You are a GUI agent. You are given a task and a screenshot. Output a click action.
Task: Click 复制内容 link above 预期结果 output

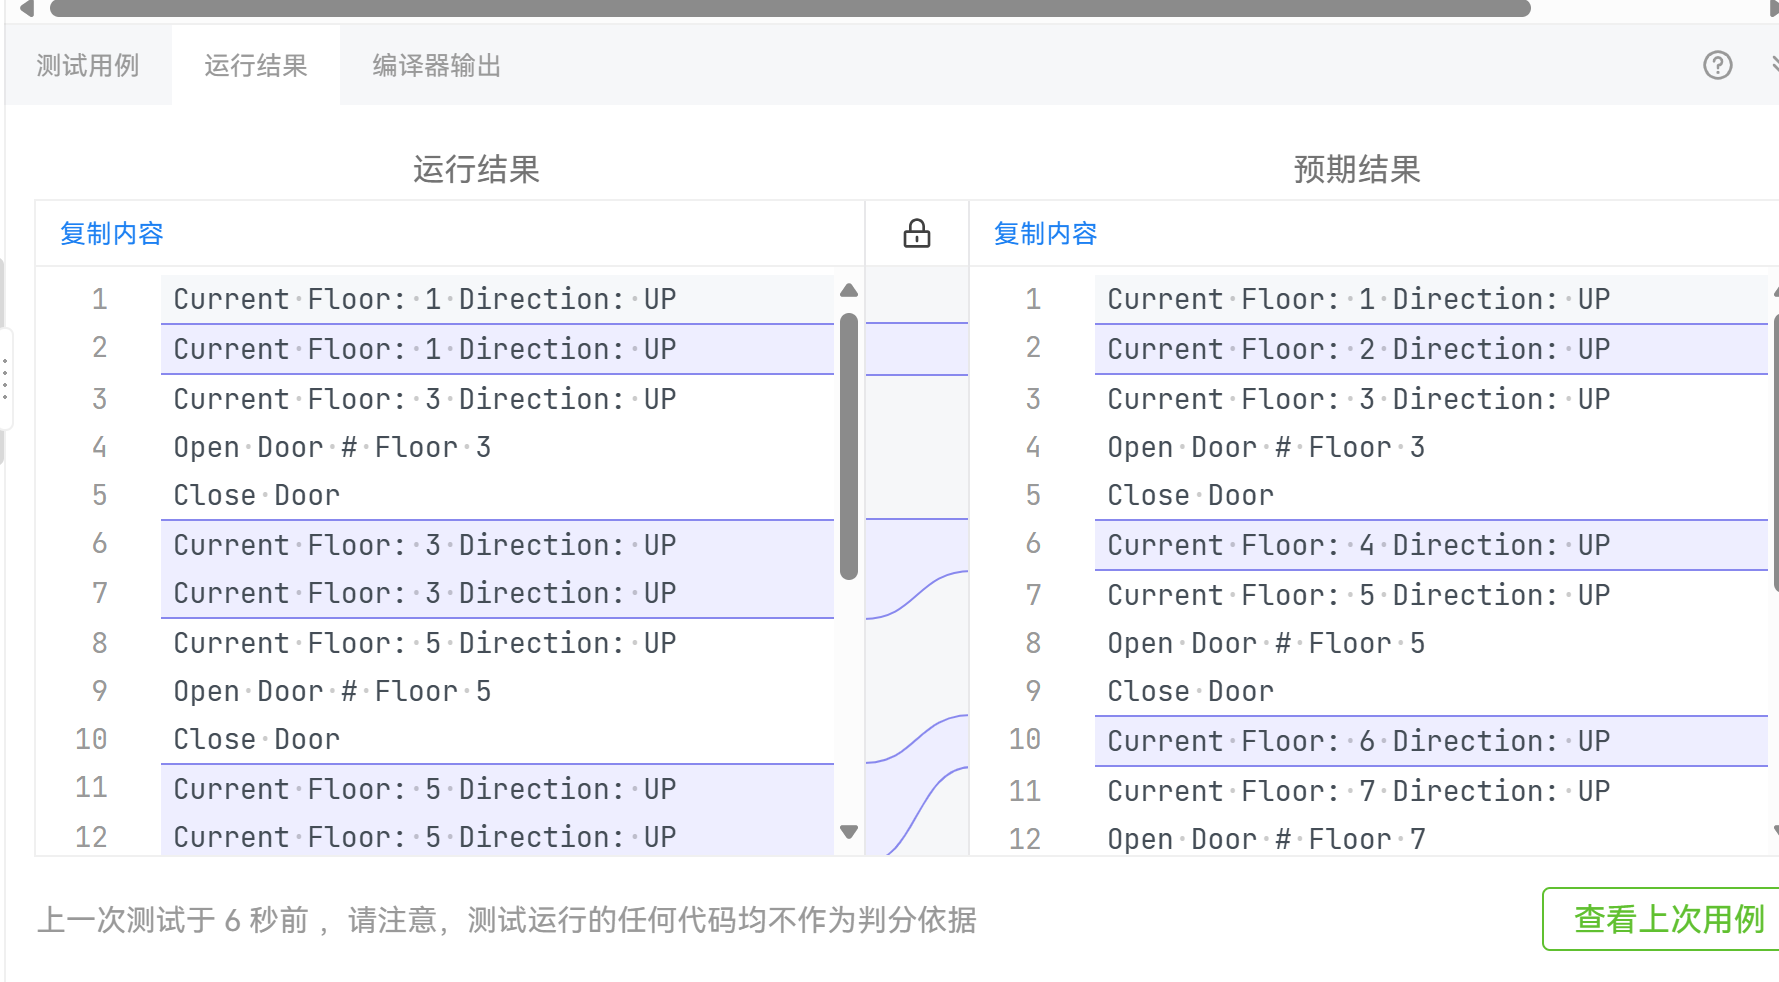1045,234
